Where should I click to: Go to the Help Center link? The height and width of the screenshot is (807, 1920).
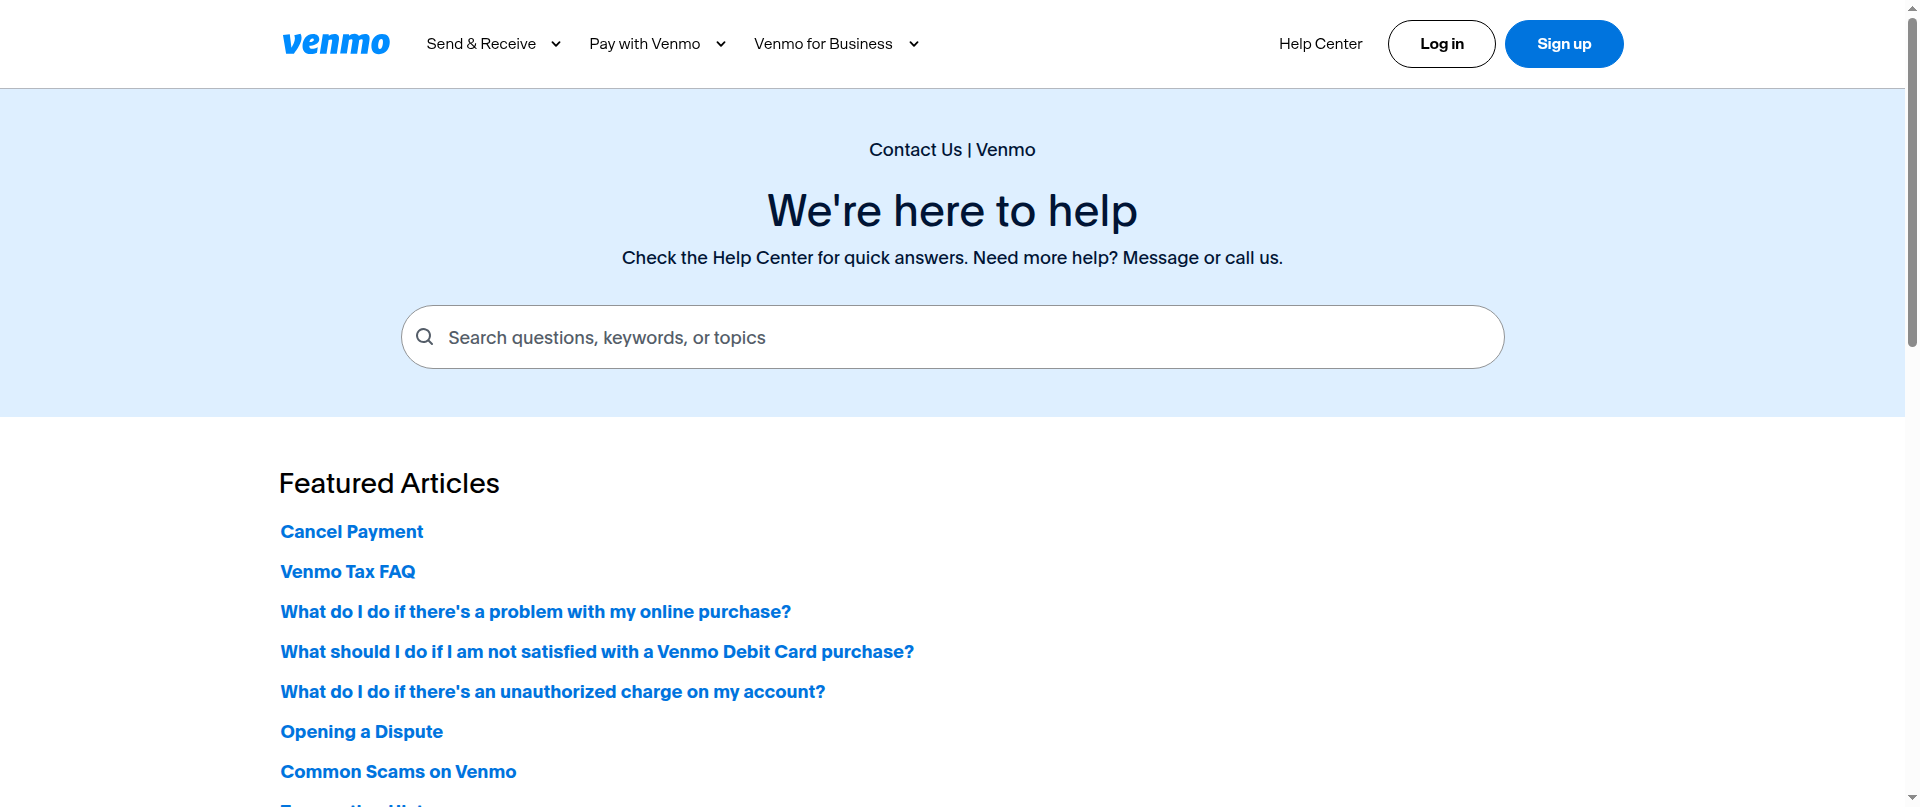[x=1320, y=44]
